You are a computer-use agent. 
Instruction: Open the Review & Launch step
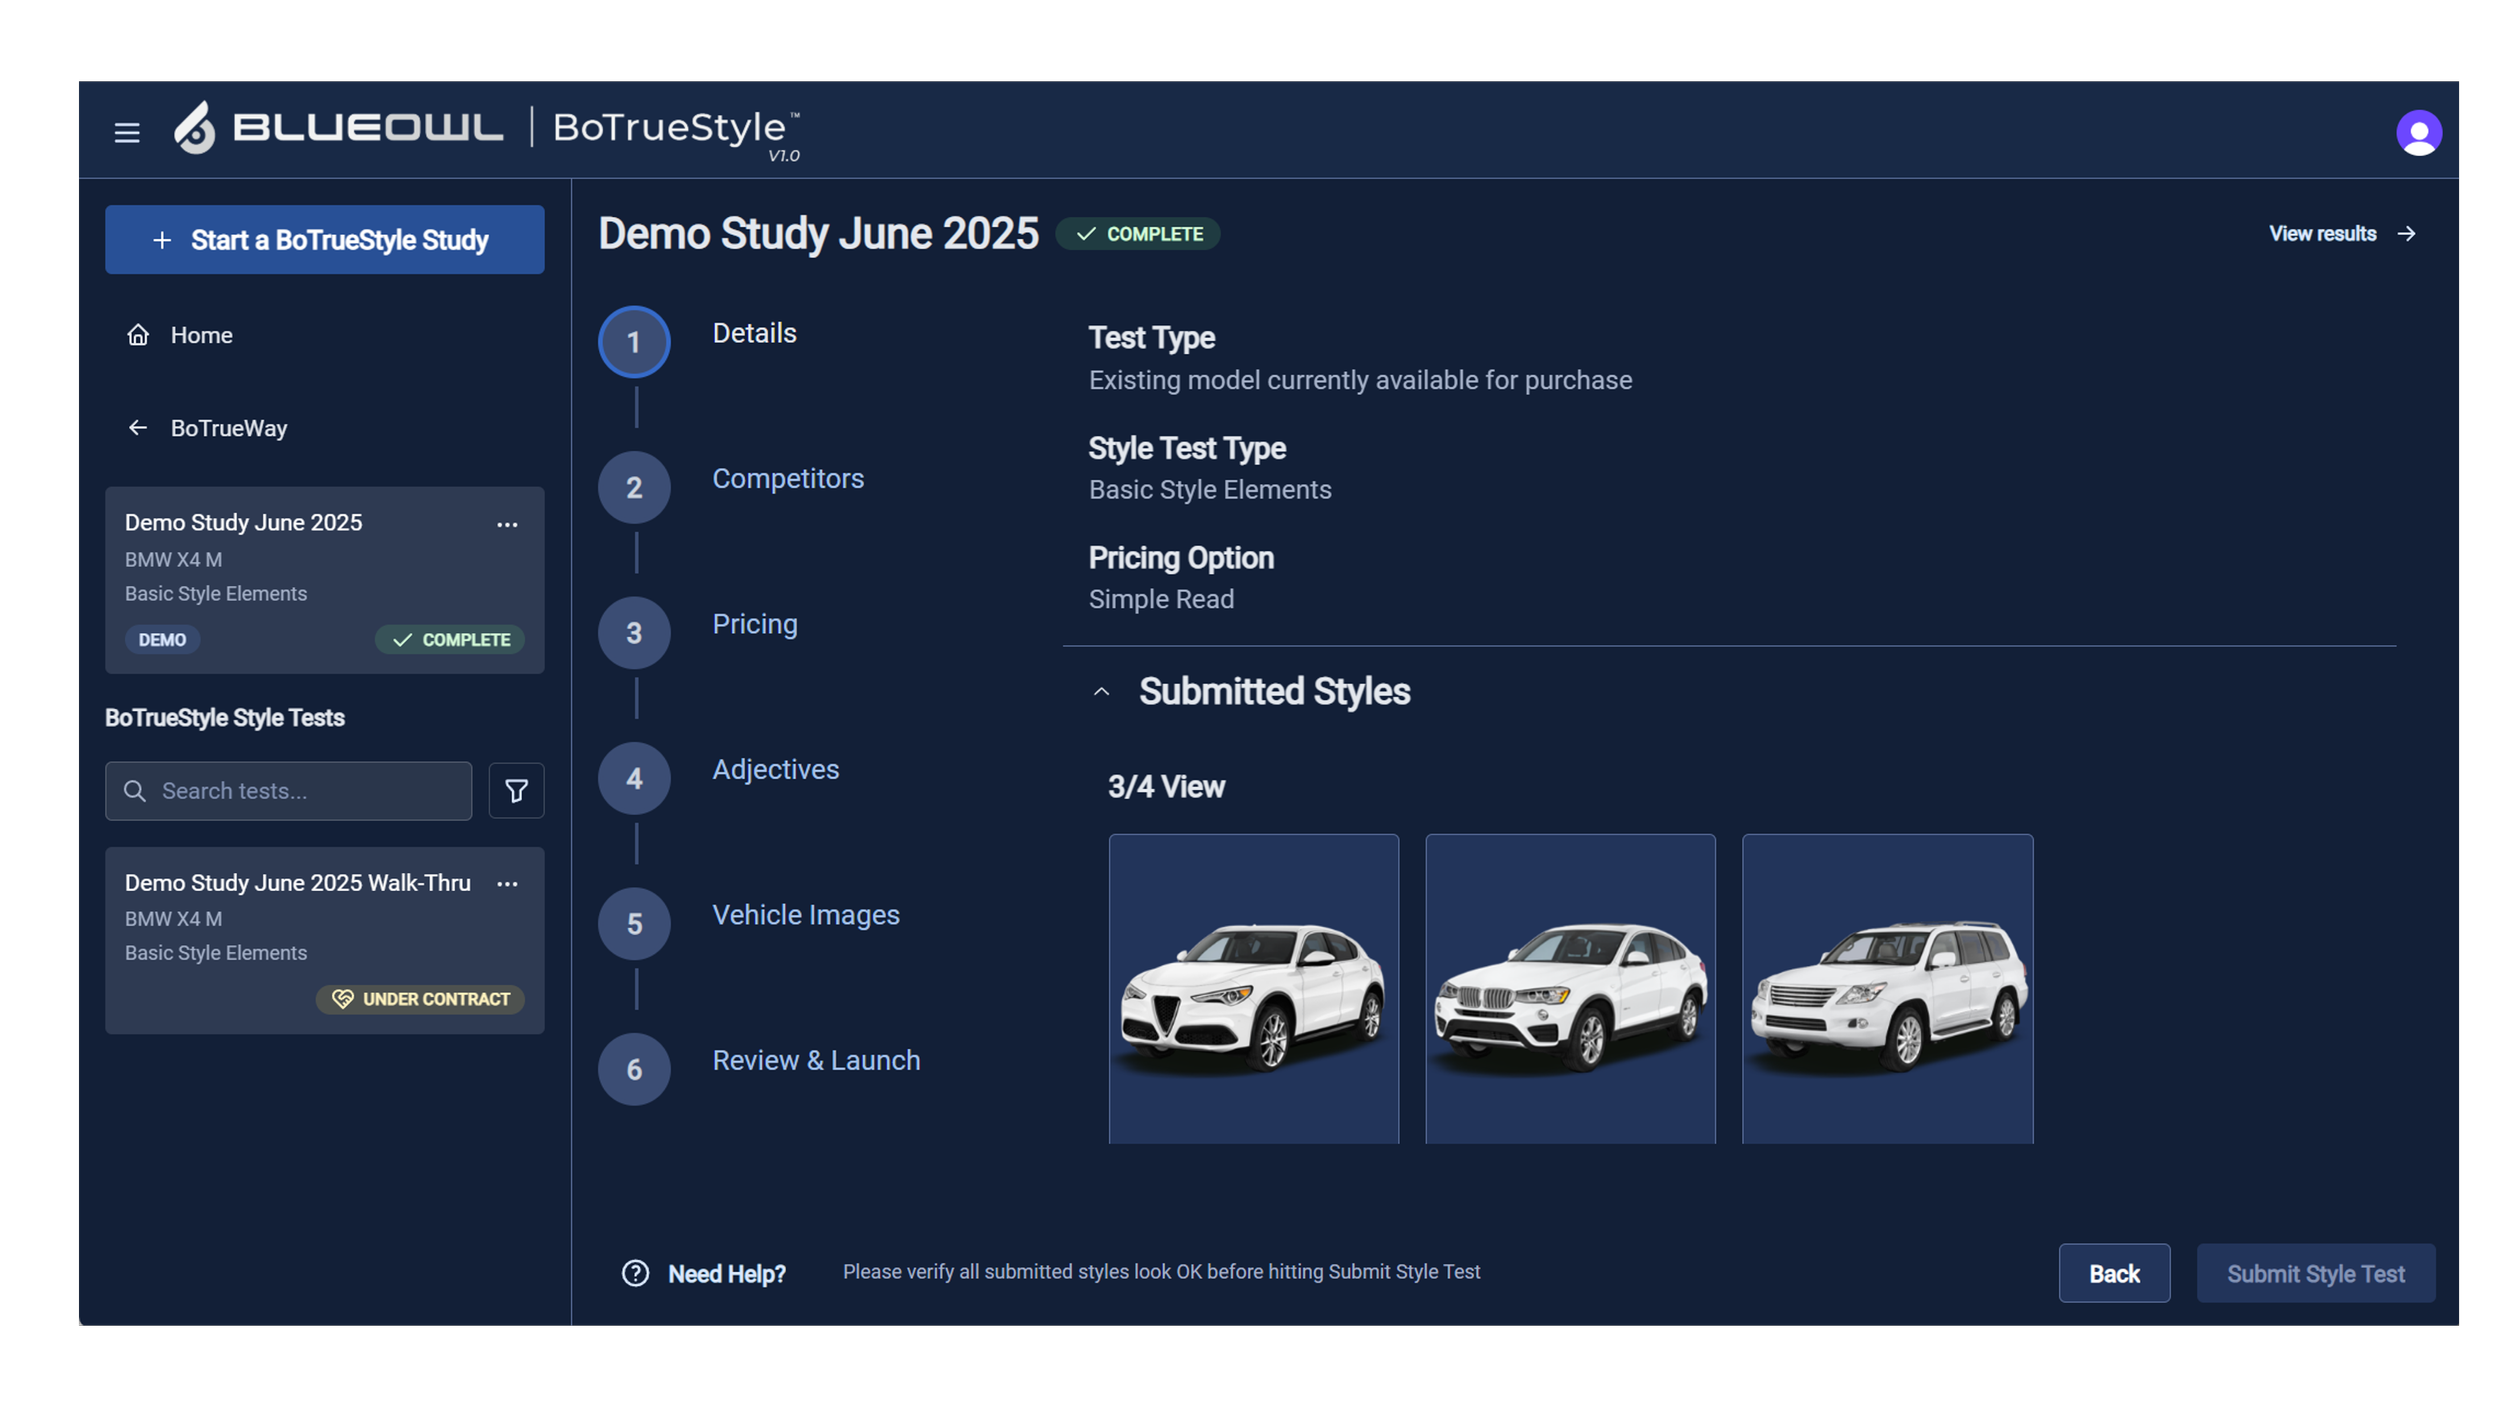815,1060
